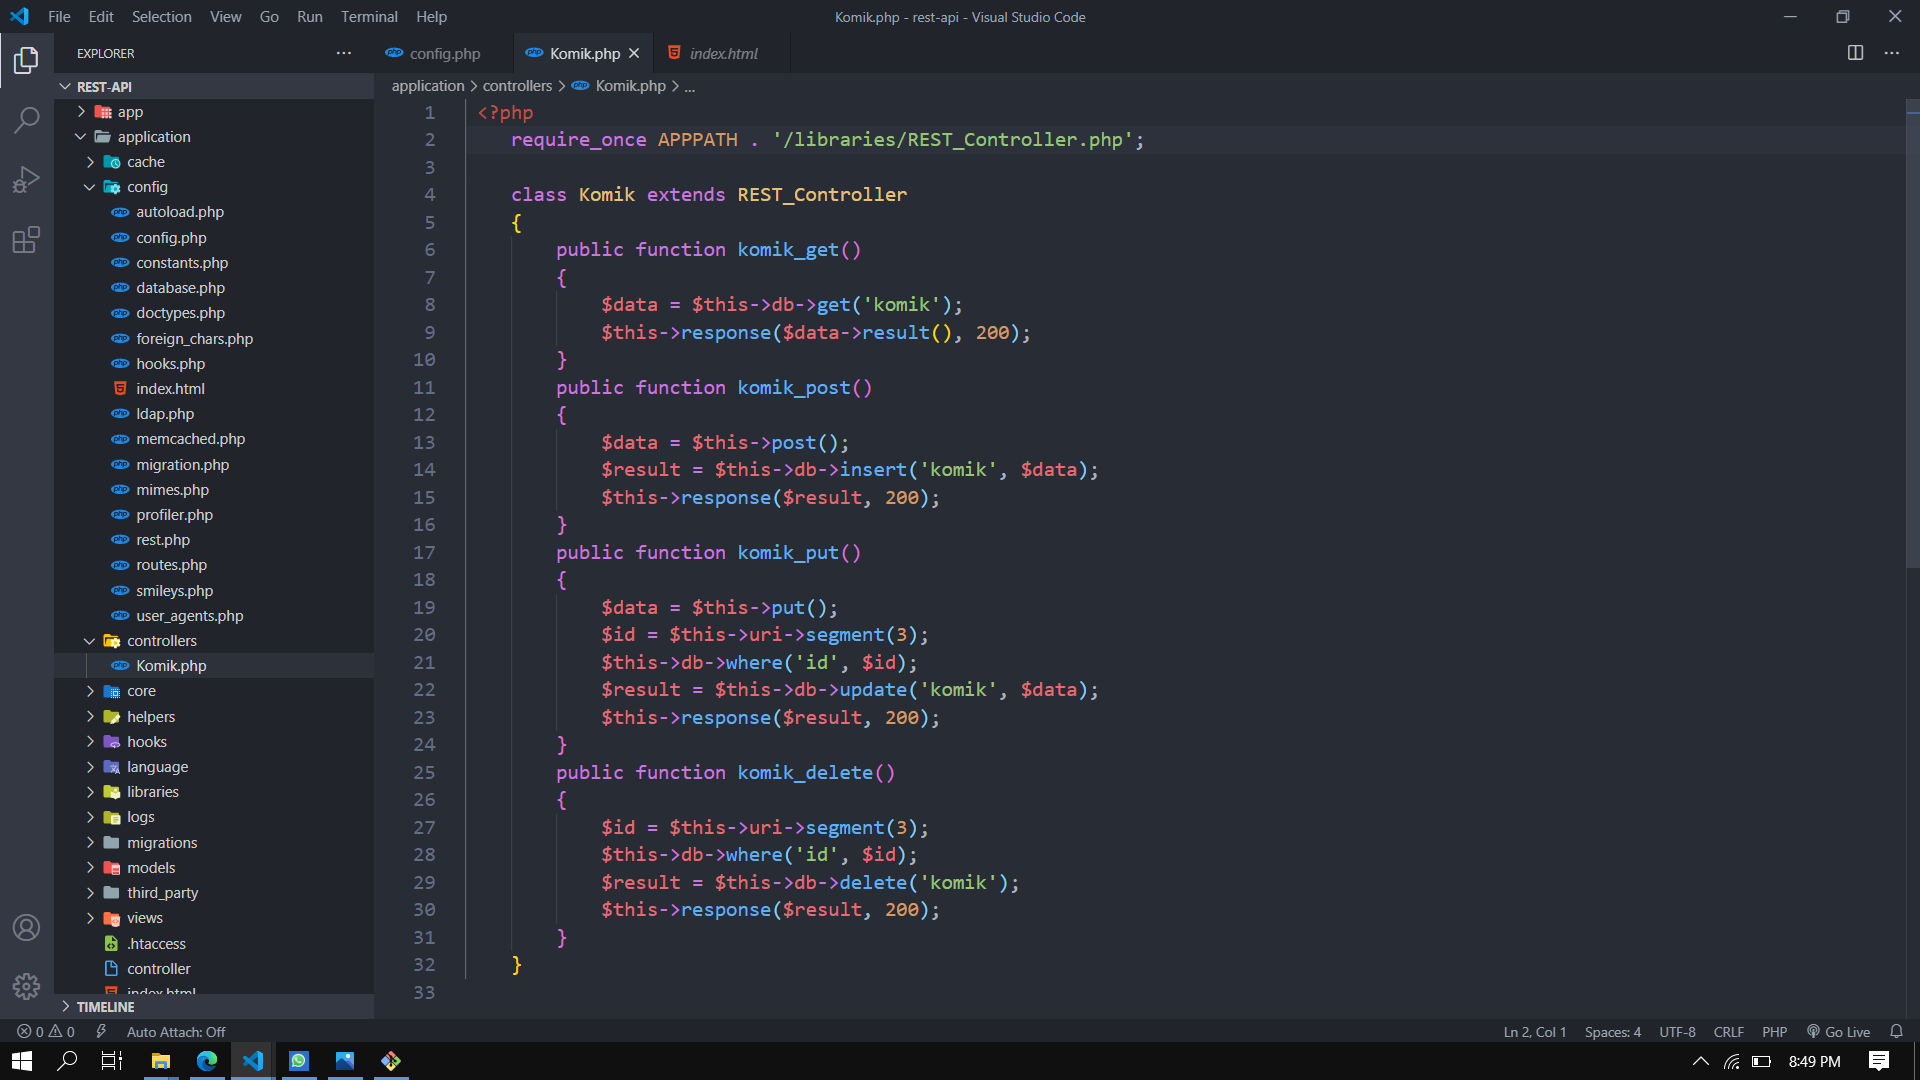Open the Selection menu
Image resolution: width=1920 pixels, height=1080 pixels.
[x=161, y=17]
